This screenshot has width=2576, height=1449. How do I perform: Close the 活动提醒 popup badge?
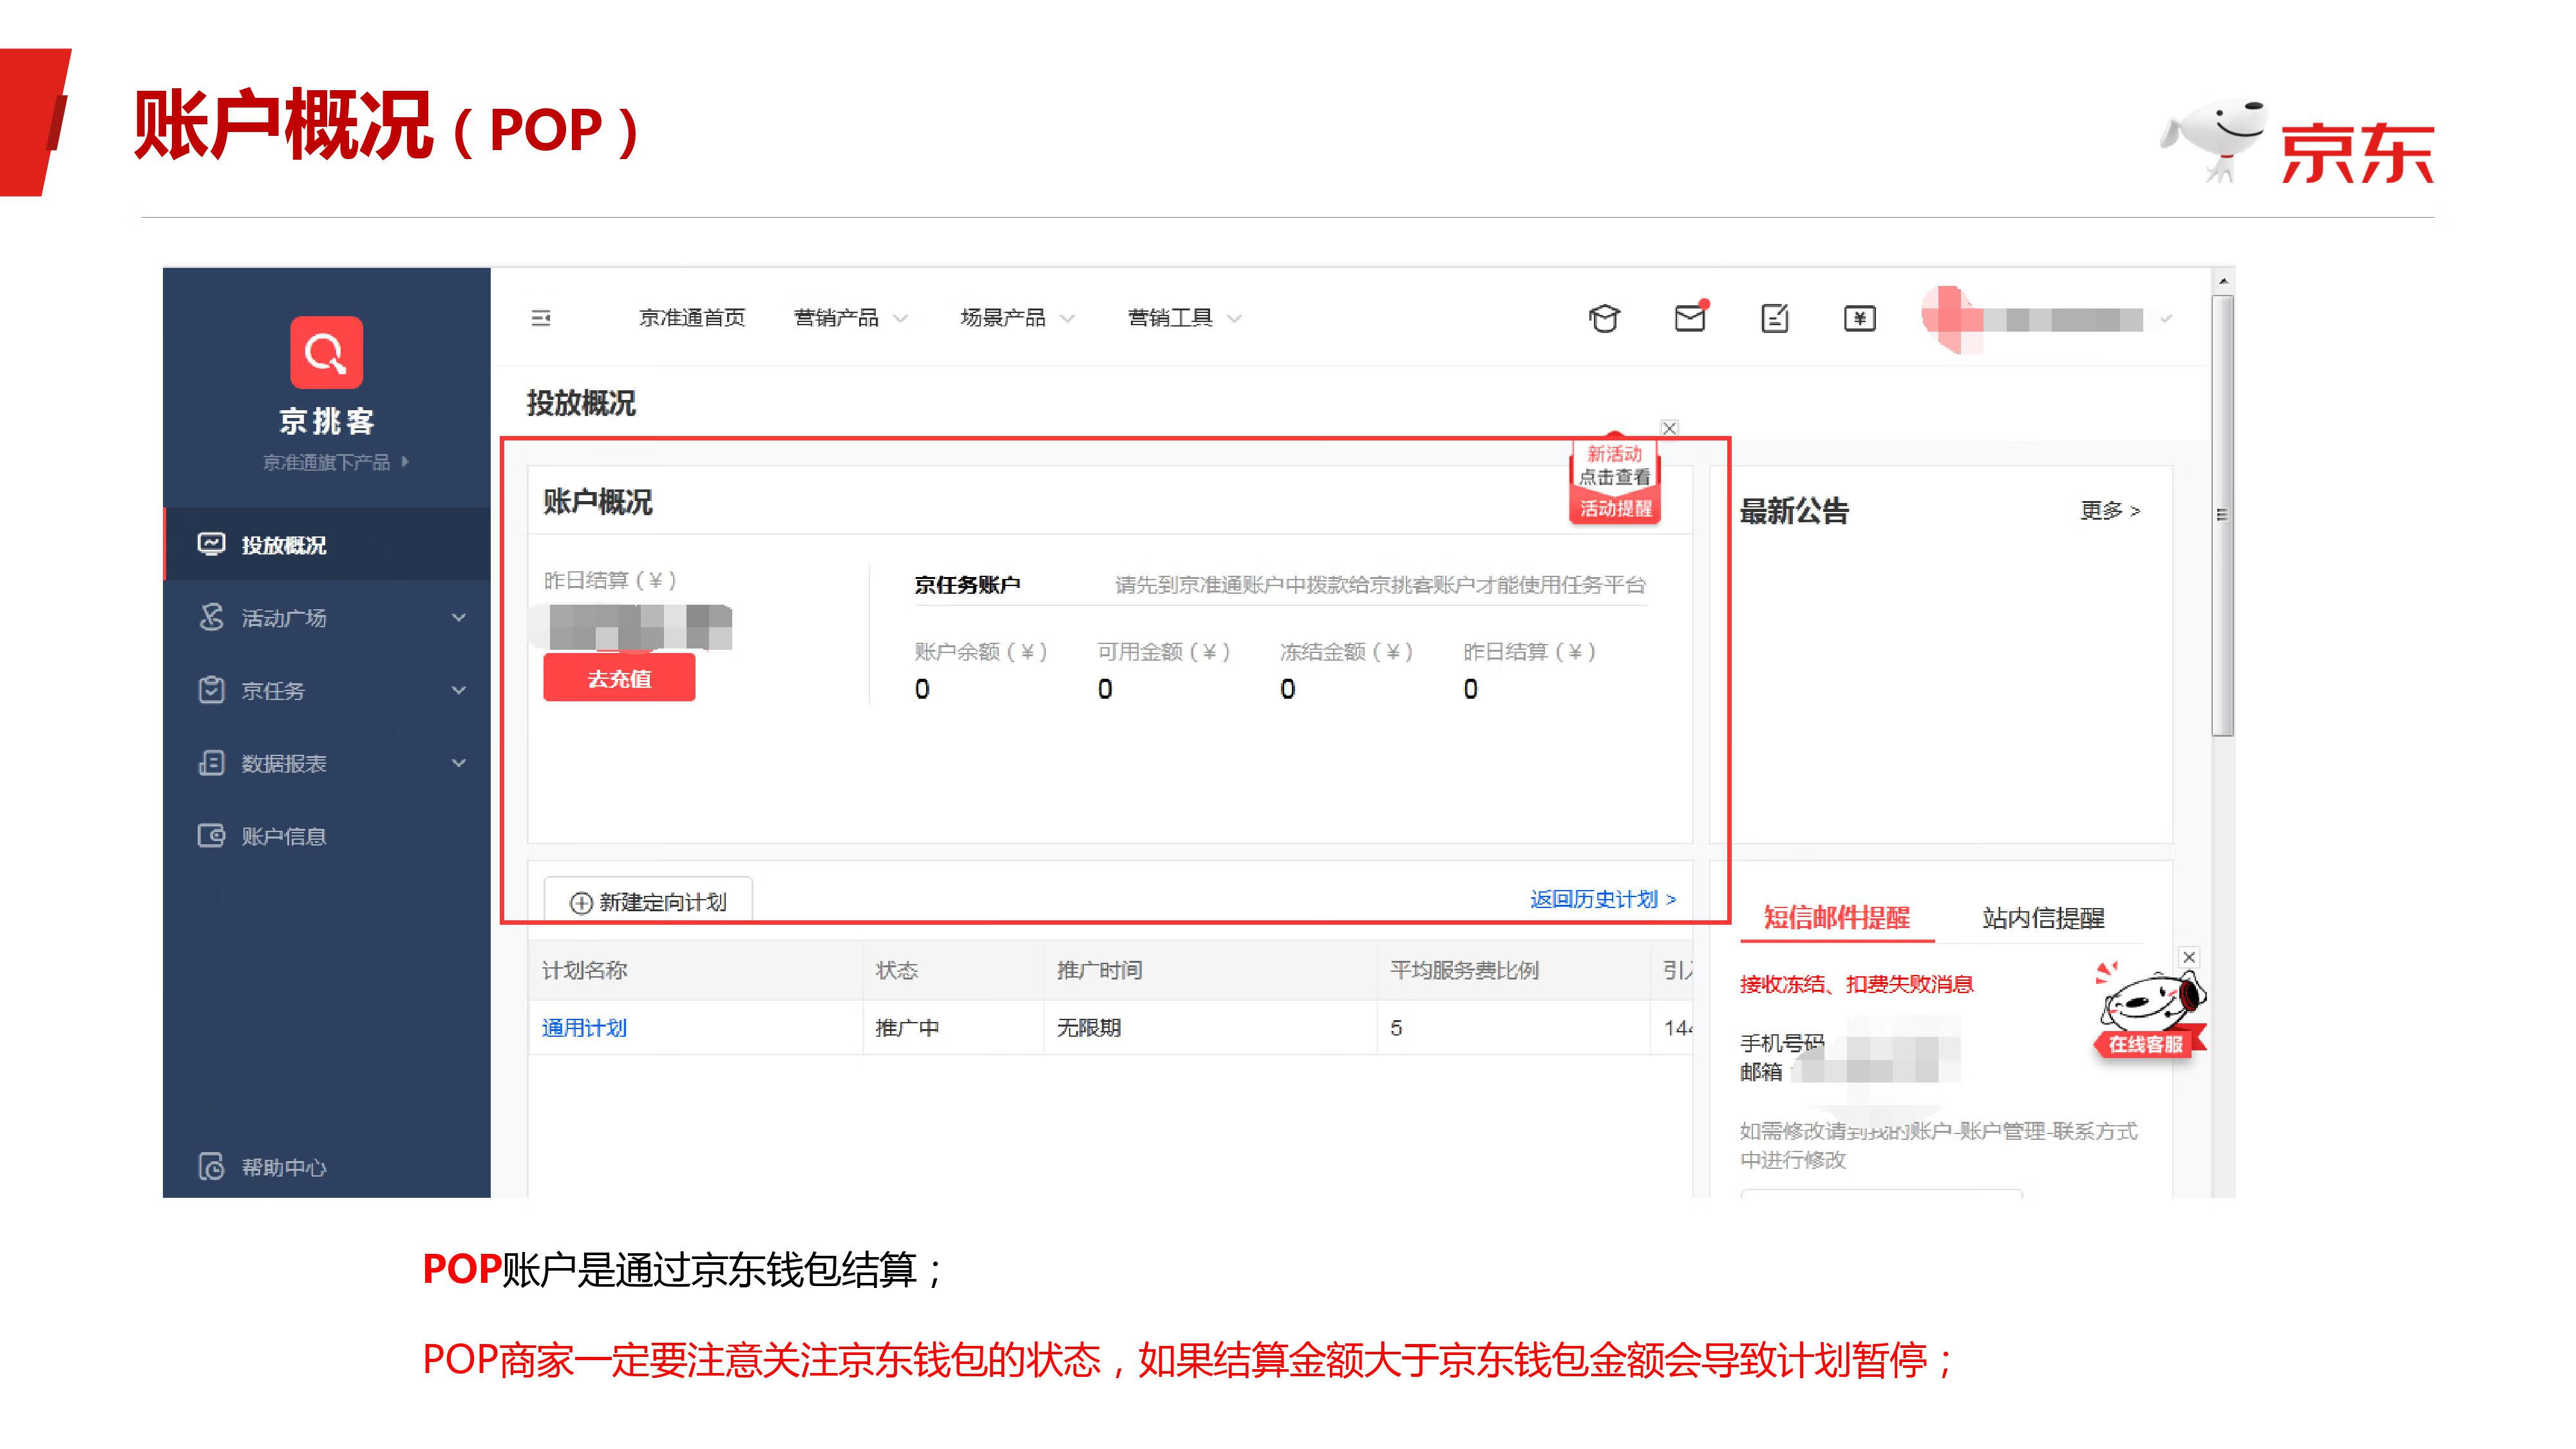point(1669,428)
